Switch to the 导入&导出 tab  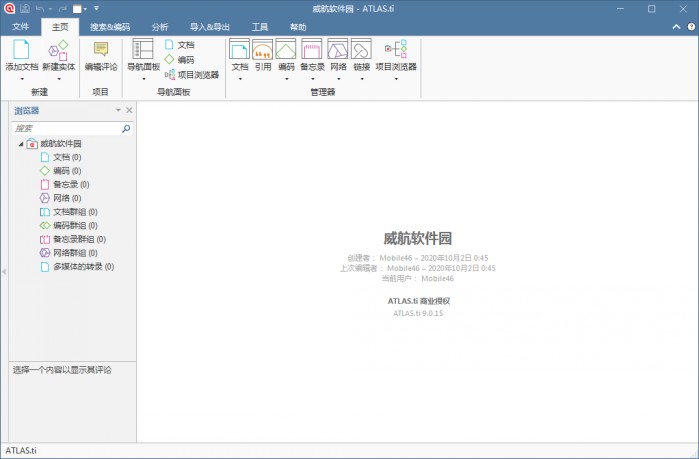coord(210,27)
